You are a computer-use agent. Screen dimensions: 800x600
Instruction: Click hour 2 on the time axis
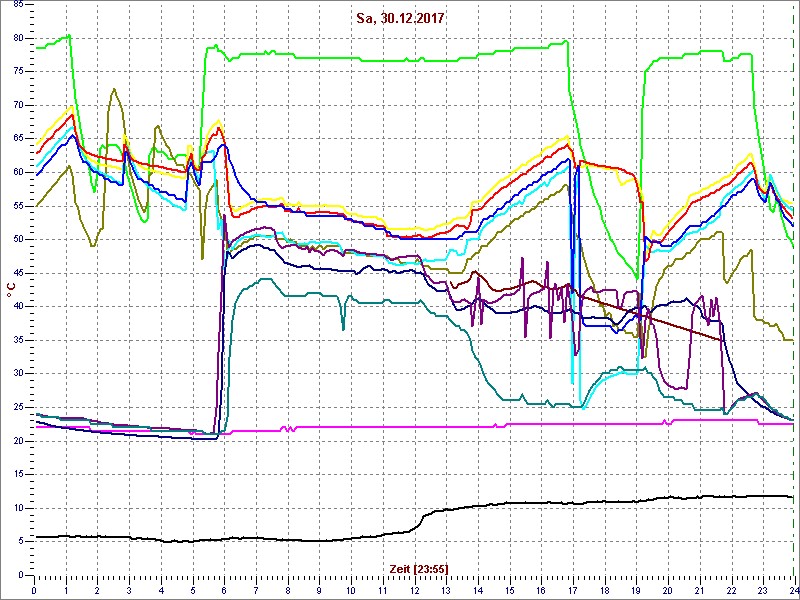[x=97, y=591]
